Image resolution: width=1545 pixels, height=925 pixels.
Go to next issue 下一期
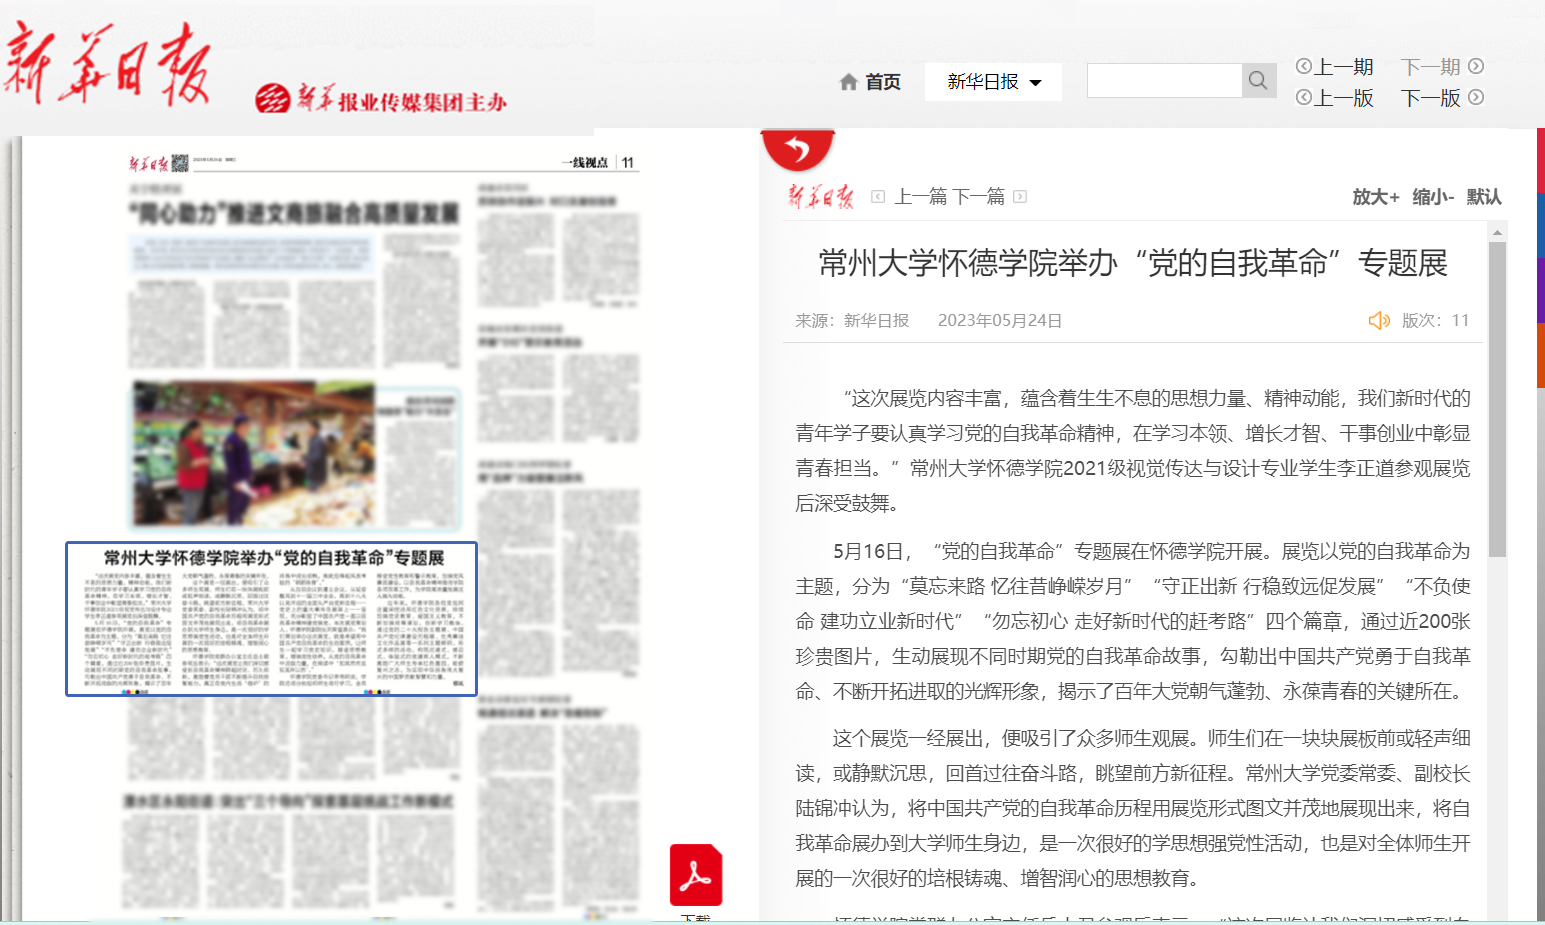(x=1441, y=67)
